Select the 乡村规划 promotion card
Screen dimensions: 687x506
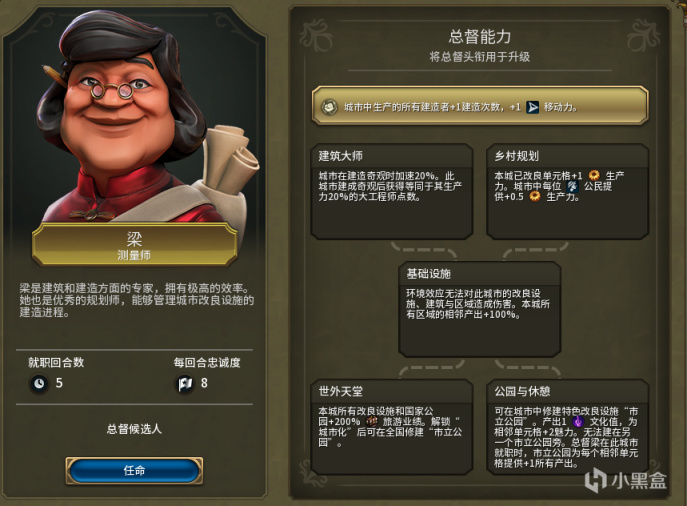pyautogui.click(x=567, y=191)
